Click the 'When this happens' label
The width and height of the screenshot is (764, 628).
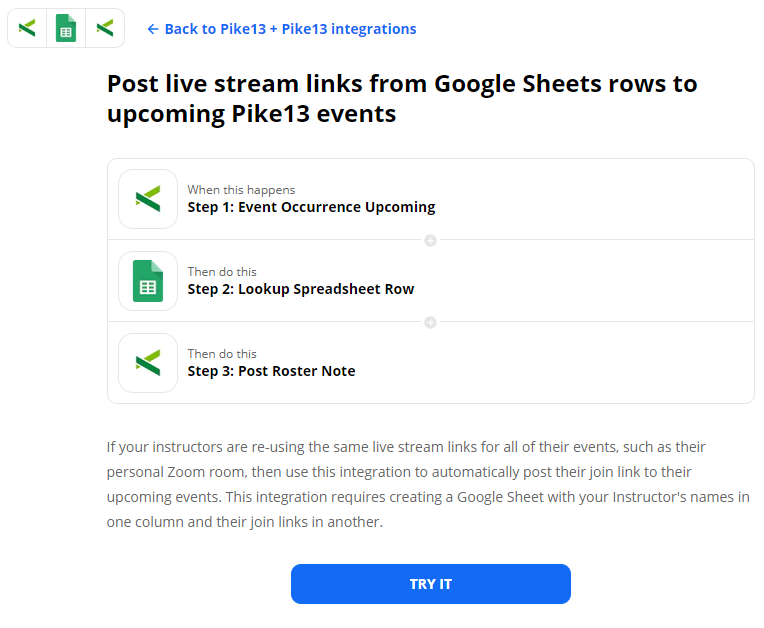click(x=241, y=190)
